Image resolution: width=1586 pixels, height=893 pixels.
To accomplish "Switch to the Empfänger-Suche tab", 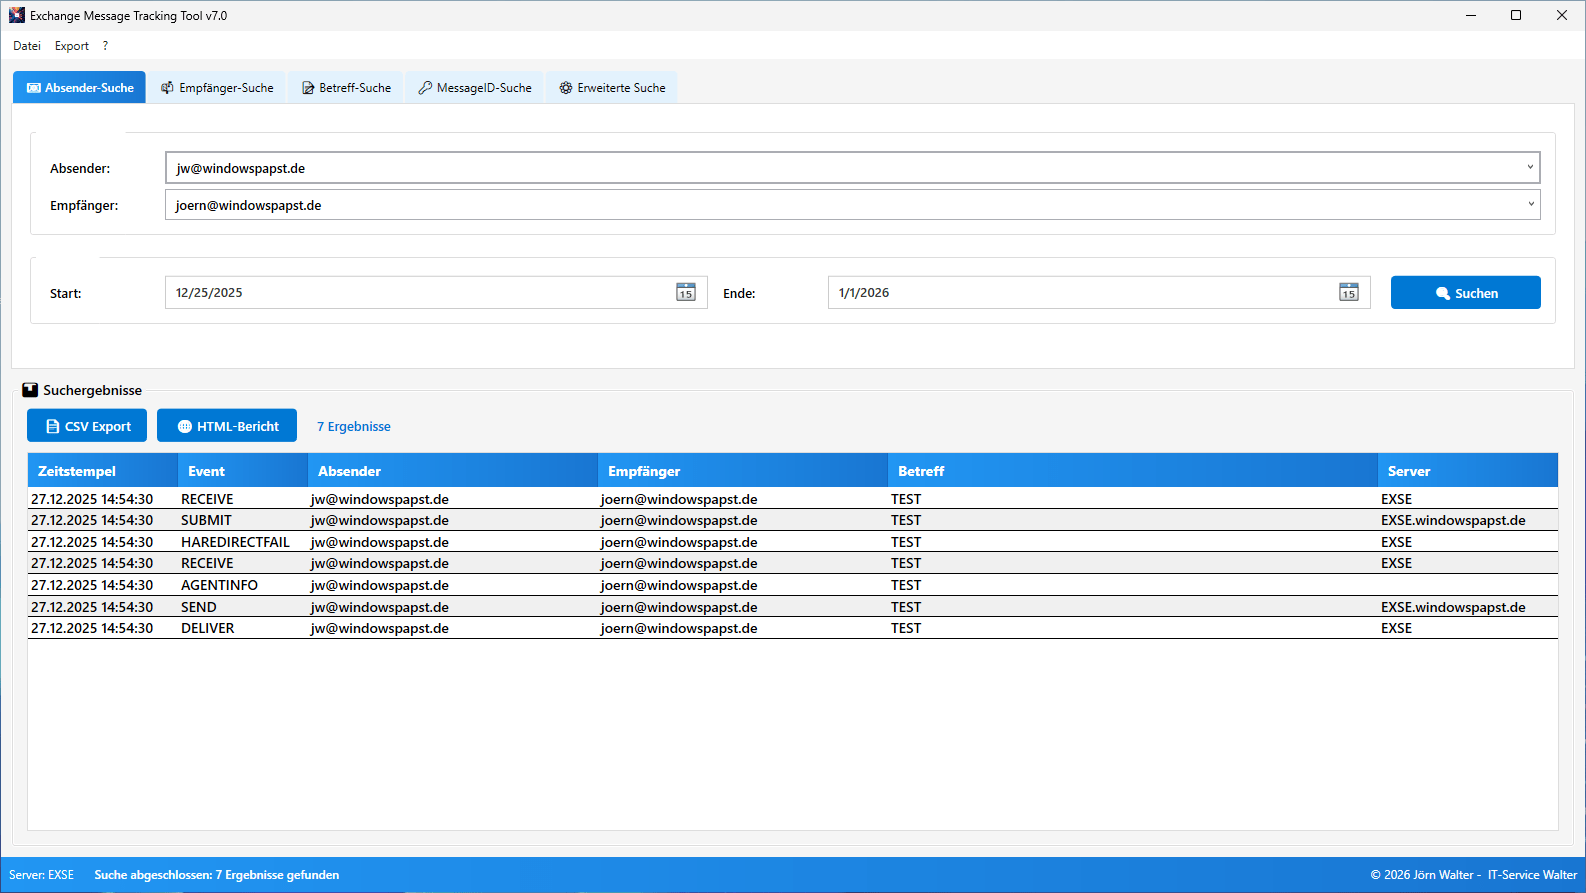I will (217, 88).
